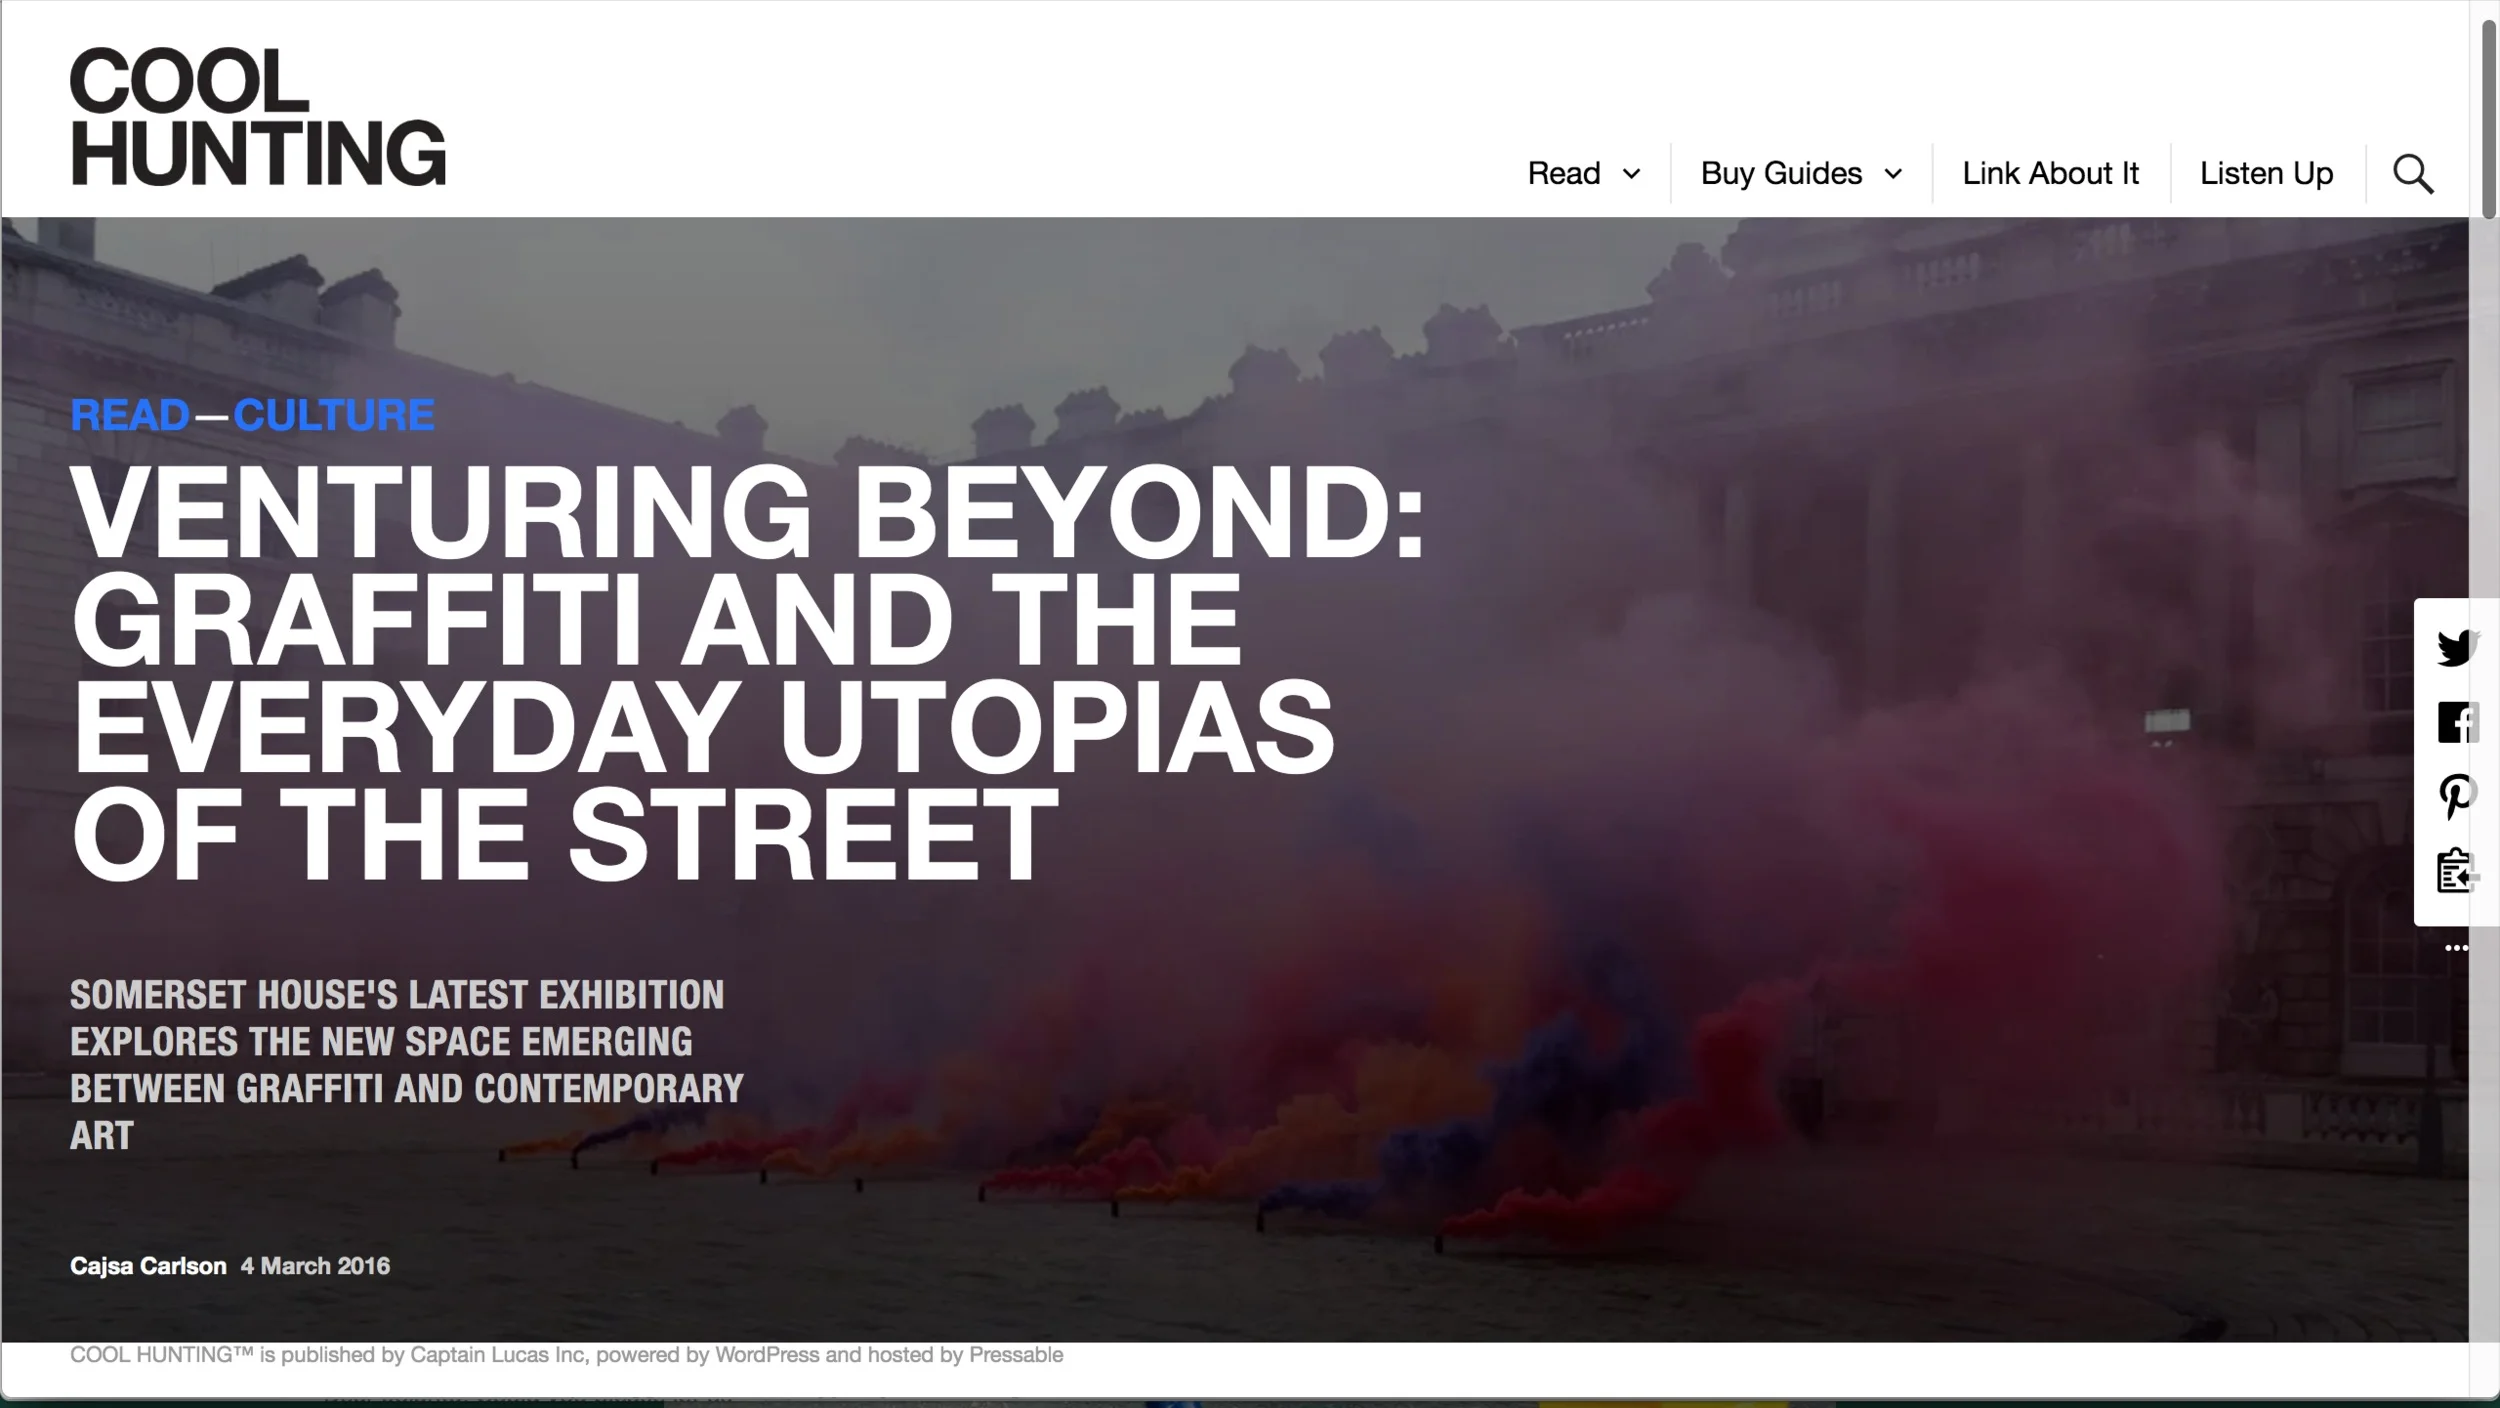The width and height of the screenshot is (2500, 1408).
Task: Open the blue READ category link
Action: [130, 416]
